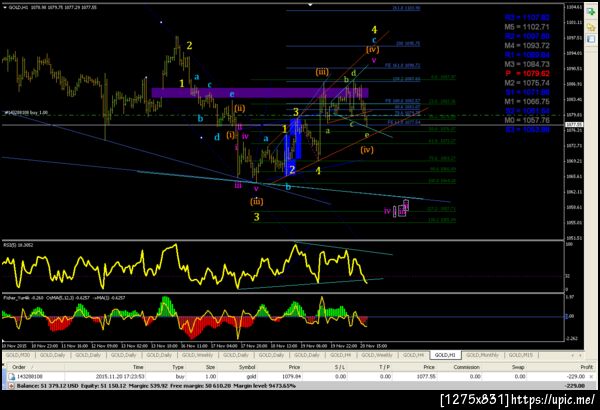This screenshot has height=410, width=600.
Task: Click the buy 1.00 trade level label on chart
Action: (26, 113)
